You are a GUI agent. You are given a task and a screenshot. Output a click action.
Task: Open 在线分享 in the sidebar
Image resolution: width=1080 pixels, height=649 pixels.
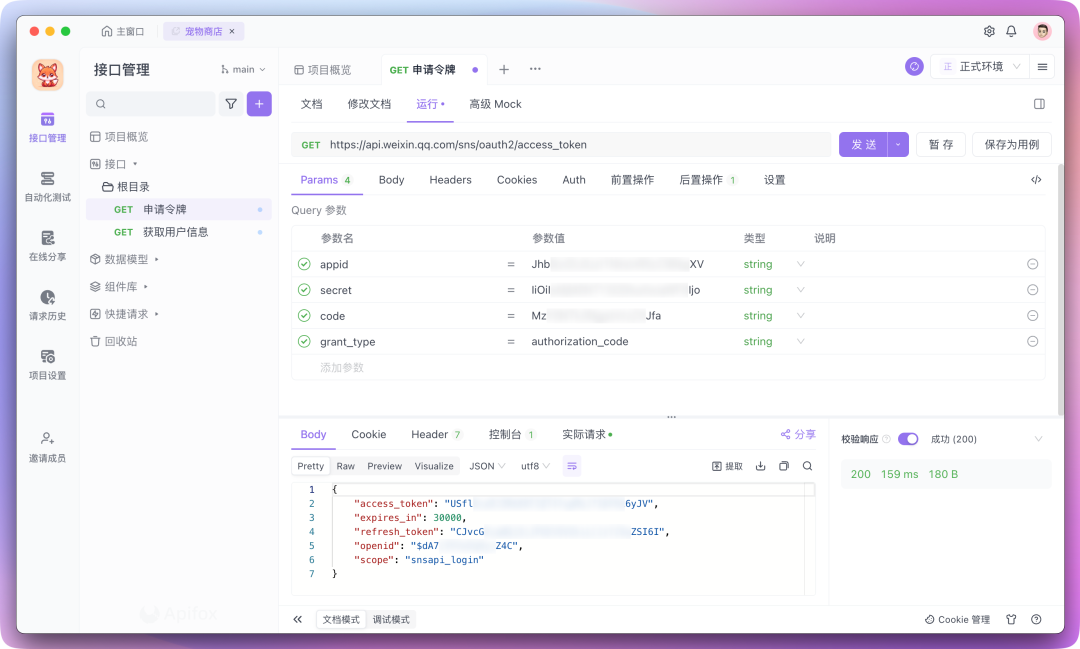tap(48, 246)
